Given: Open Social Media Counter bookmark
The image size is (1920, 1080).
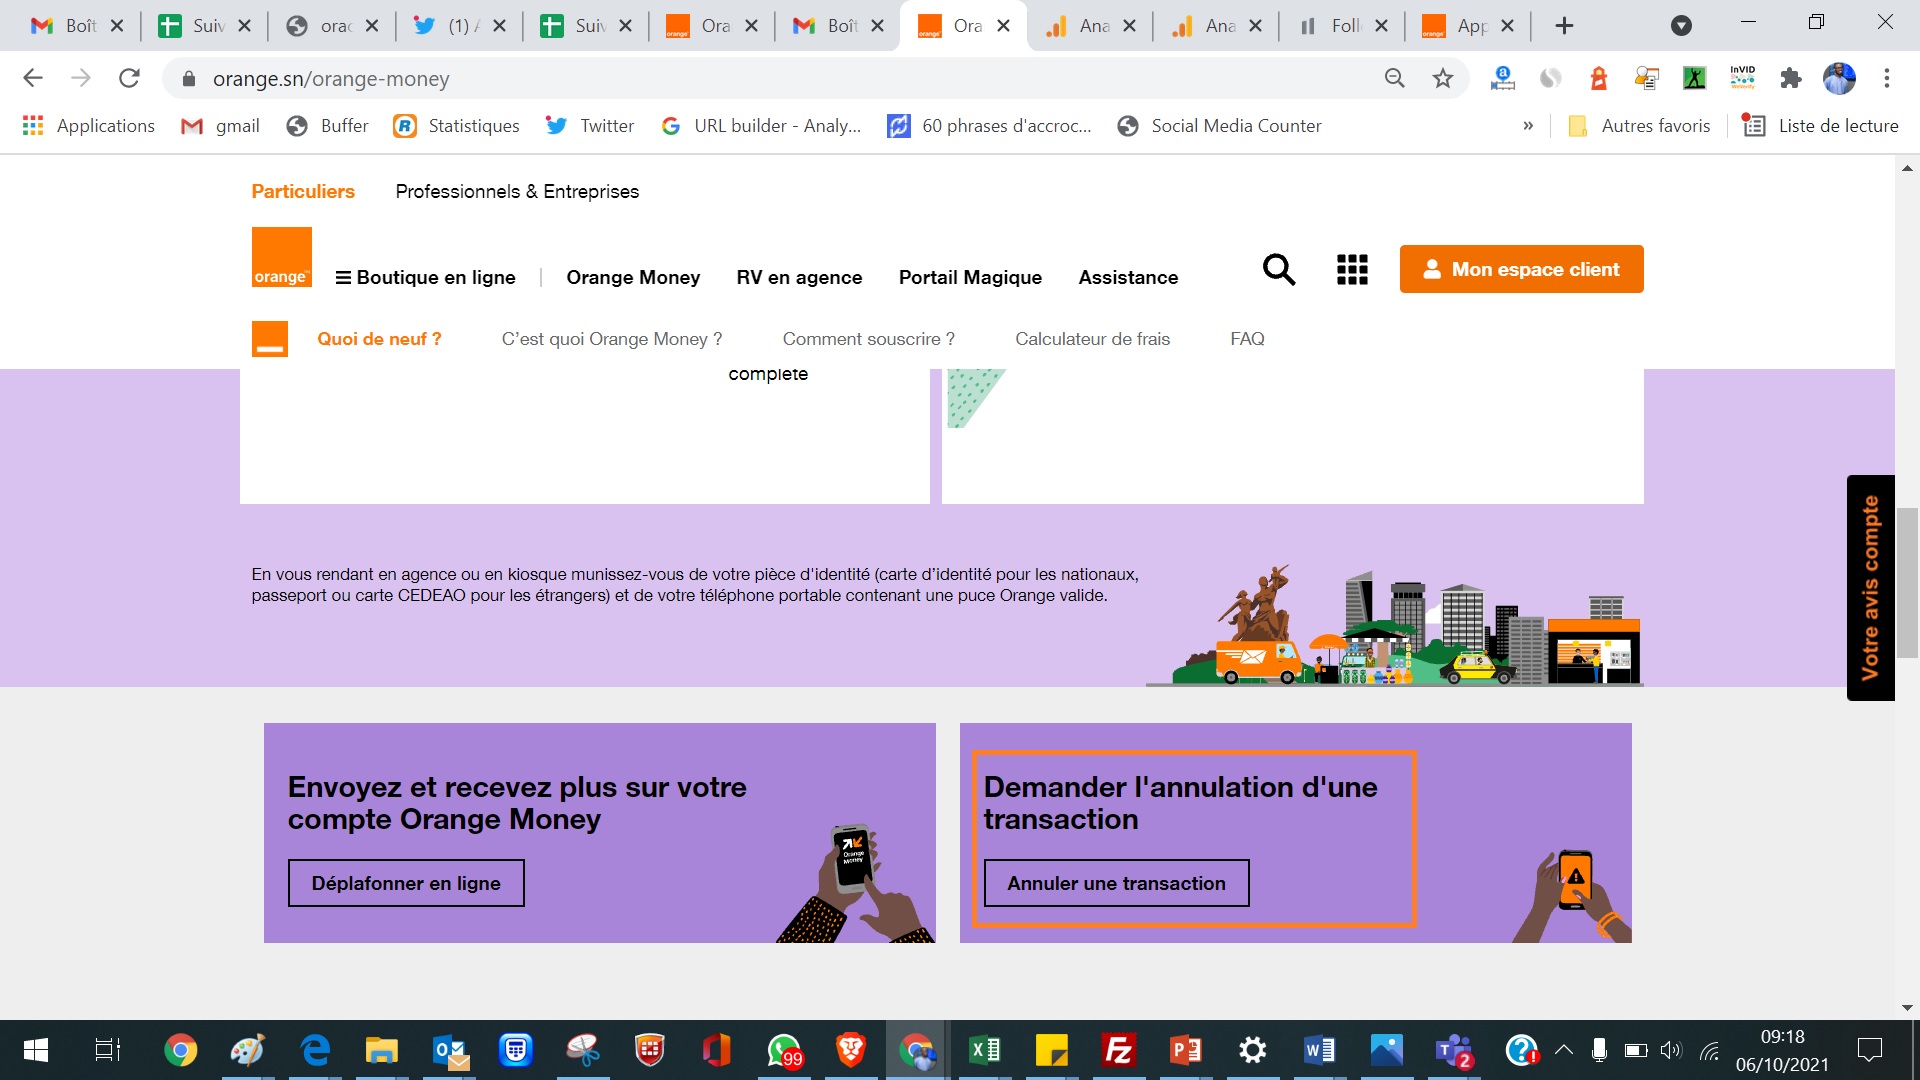Looking at the screenshot, I should 1219,126.
